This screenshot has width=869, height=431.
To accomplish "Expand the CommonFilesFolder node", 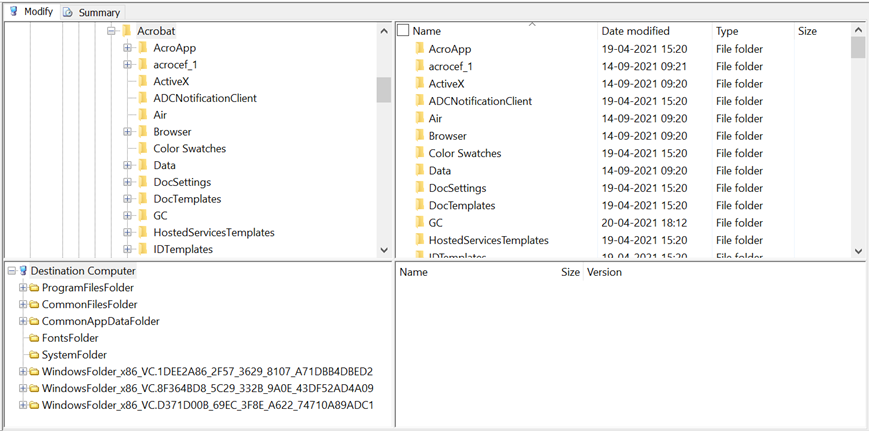I will click(x=23, y=304).
